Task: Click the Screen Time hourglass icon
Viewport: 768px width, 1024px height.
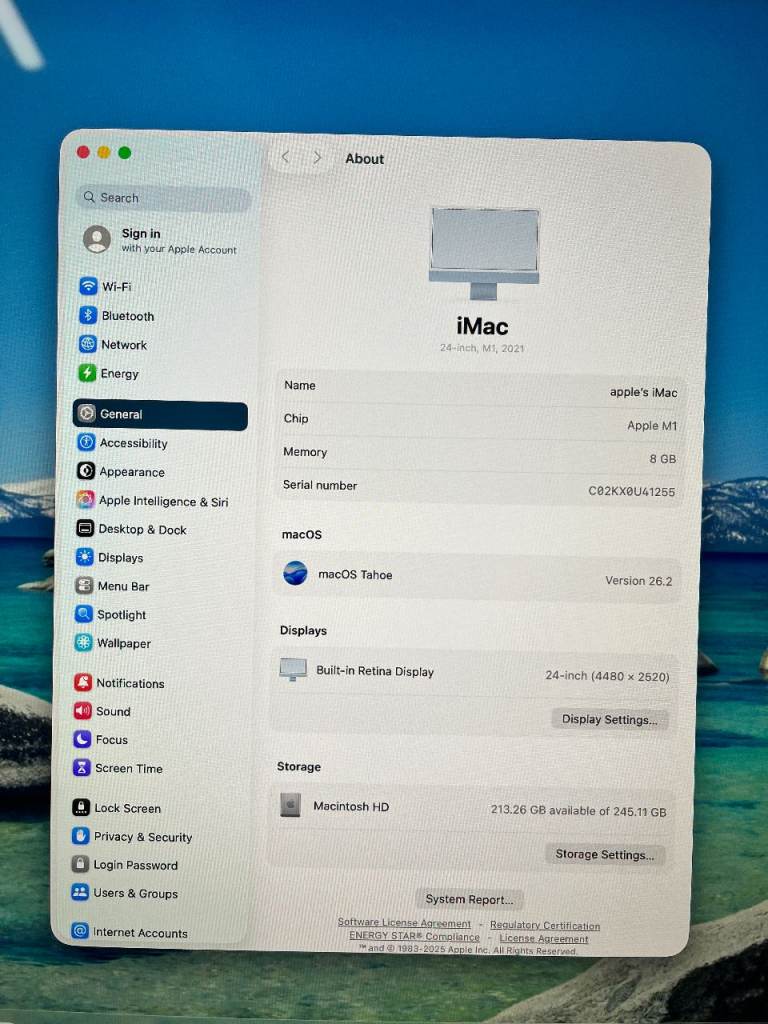Action: coord(82,768)
